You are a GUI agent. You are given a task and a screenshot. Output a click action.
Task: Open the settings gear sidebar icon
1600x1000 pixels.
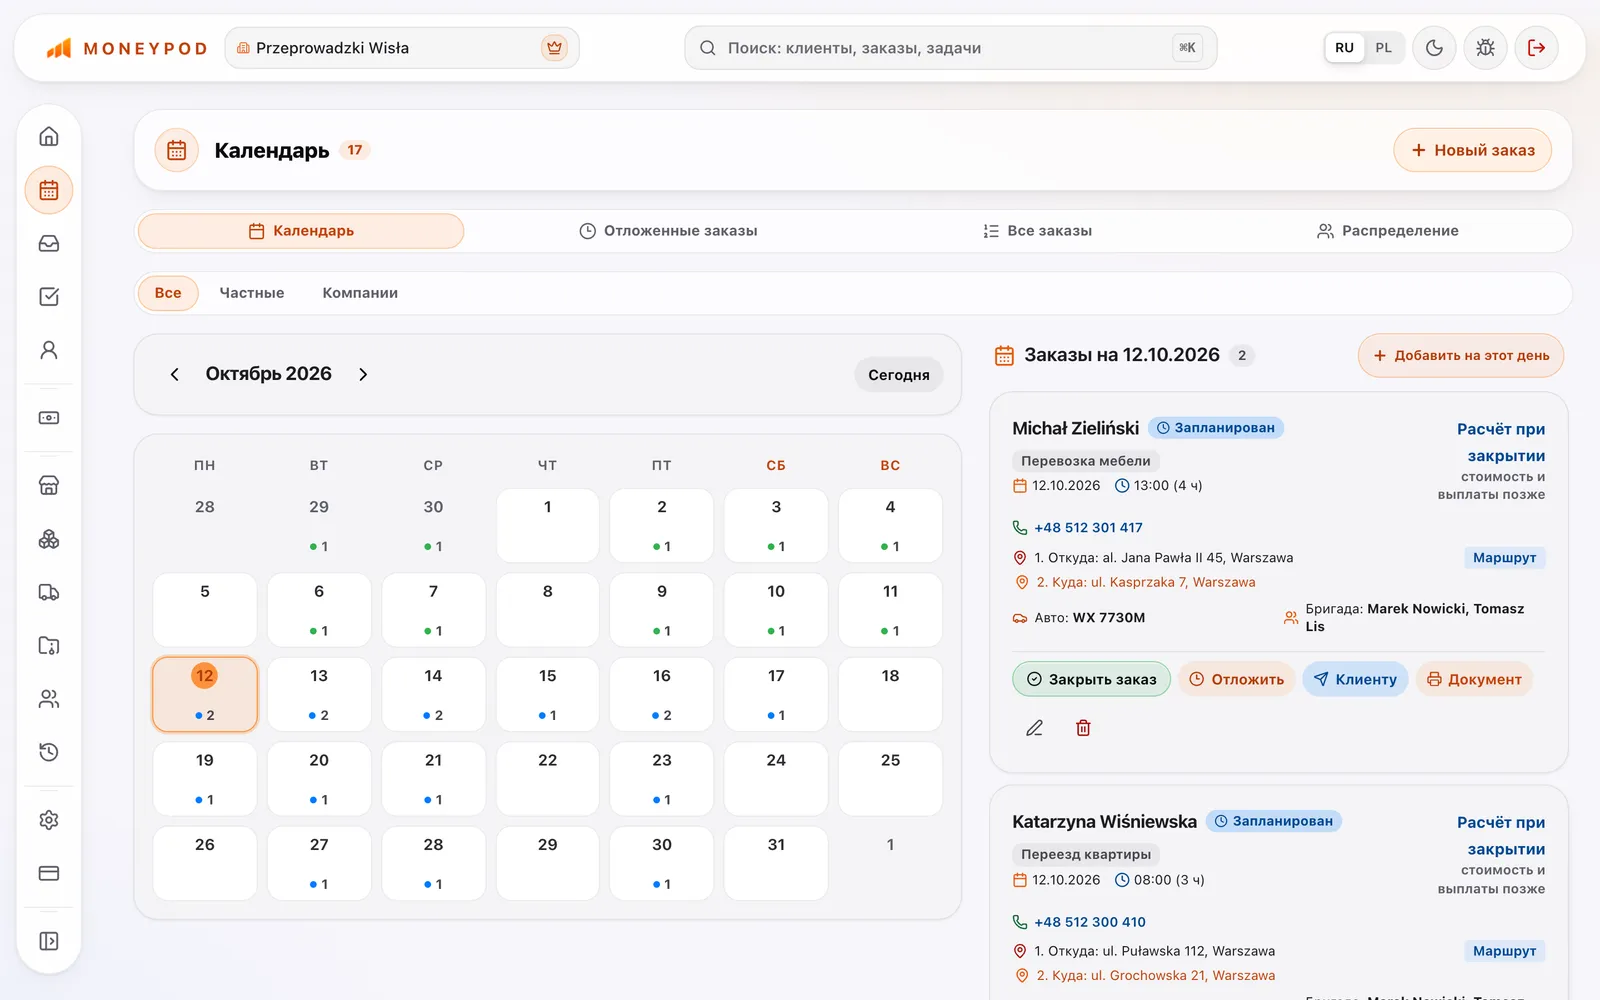click(x=49, y=820)
